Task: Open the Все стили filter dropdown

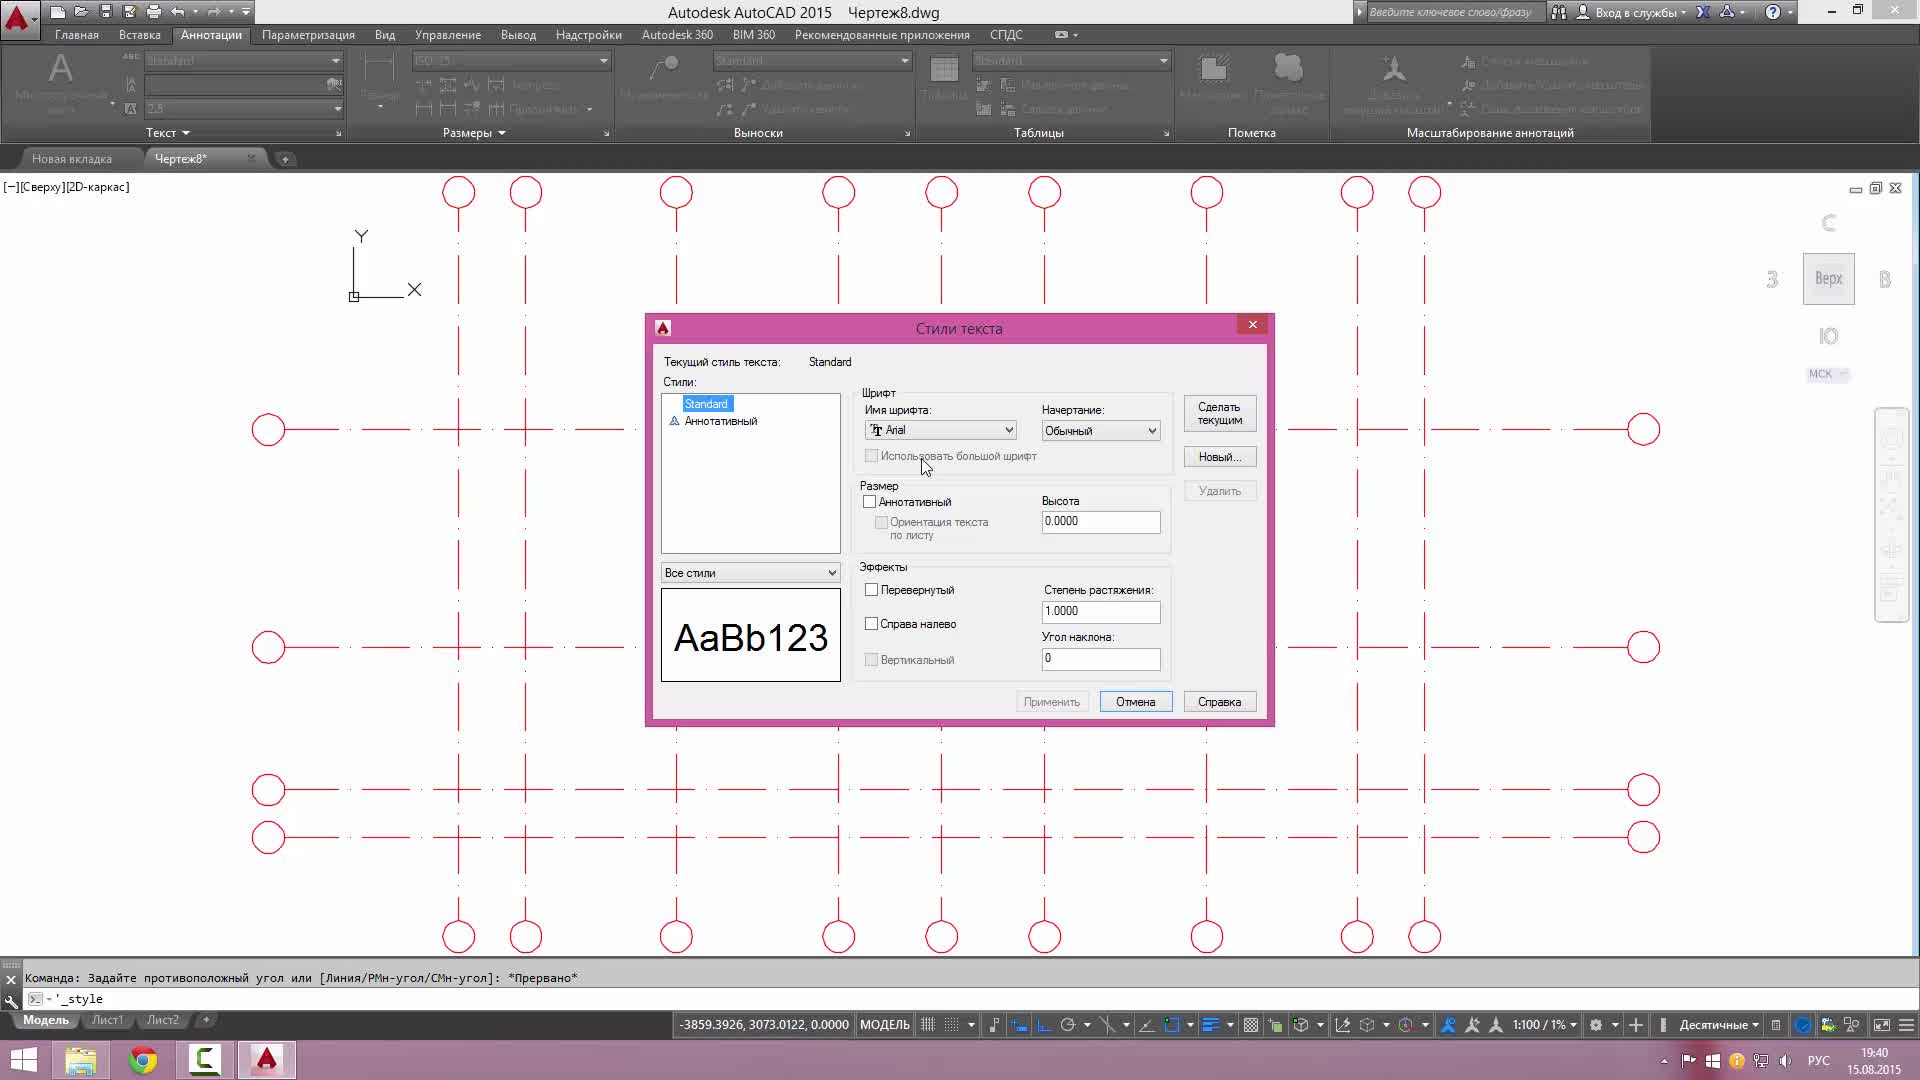Action: [x=750, y=573]
